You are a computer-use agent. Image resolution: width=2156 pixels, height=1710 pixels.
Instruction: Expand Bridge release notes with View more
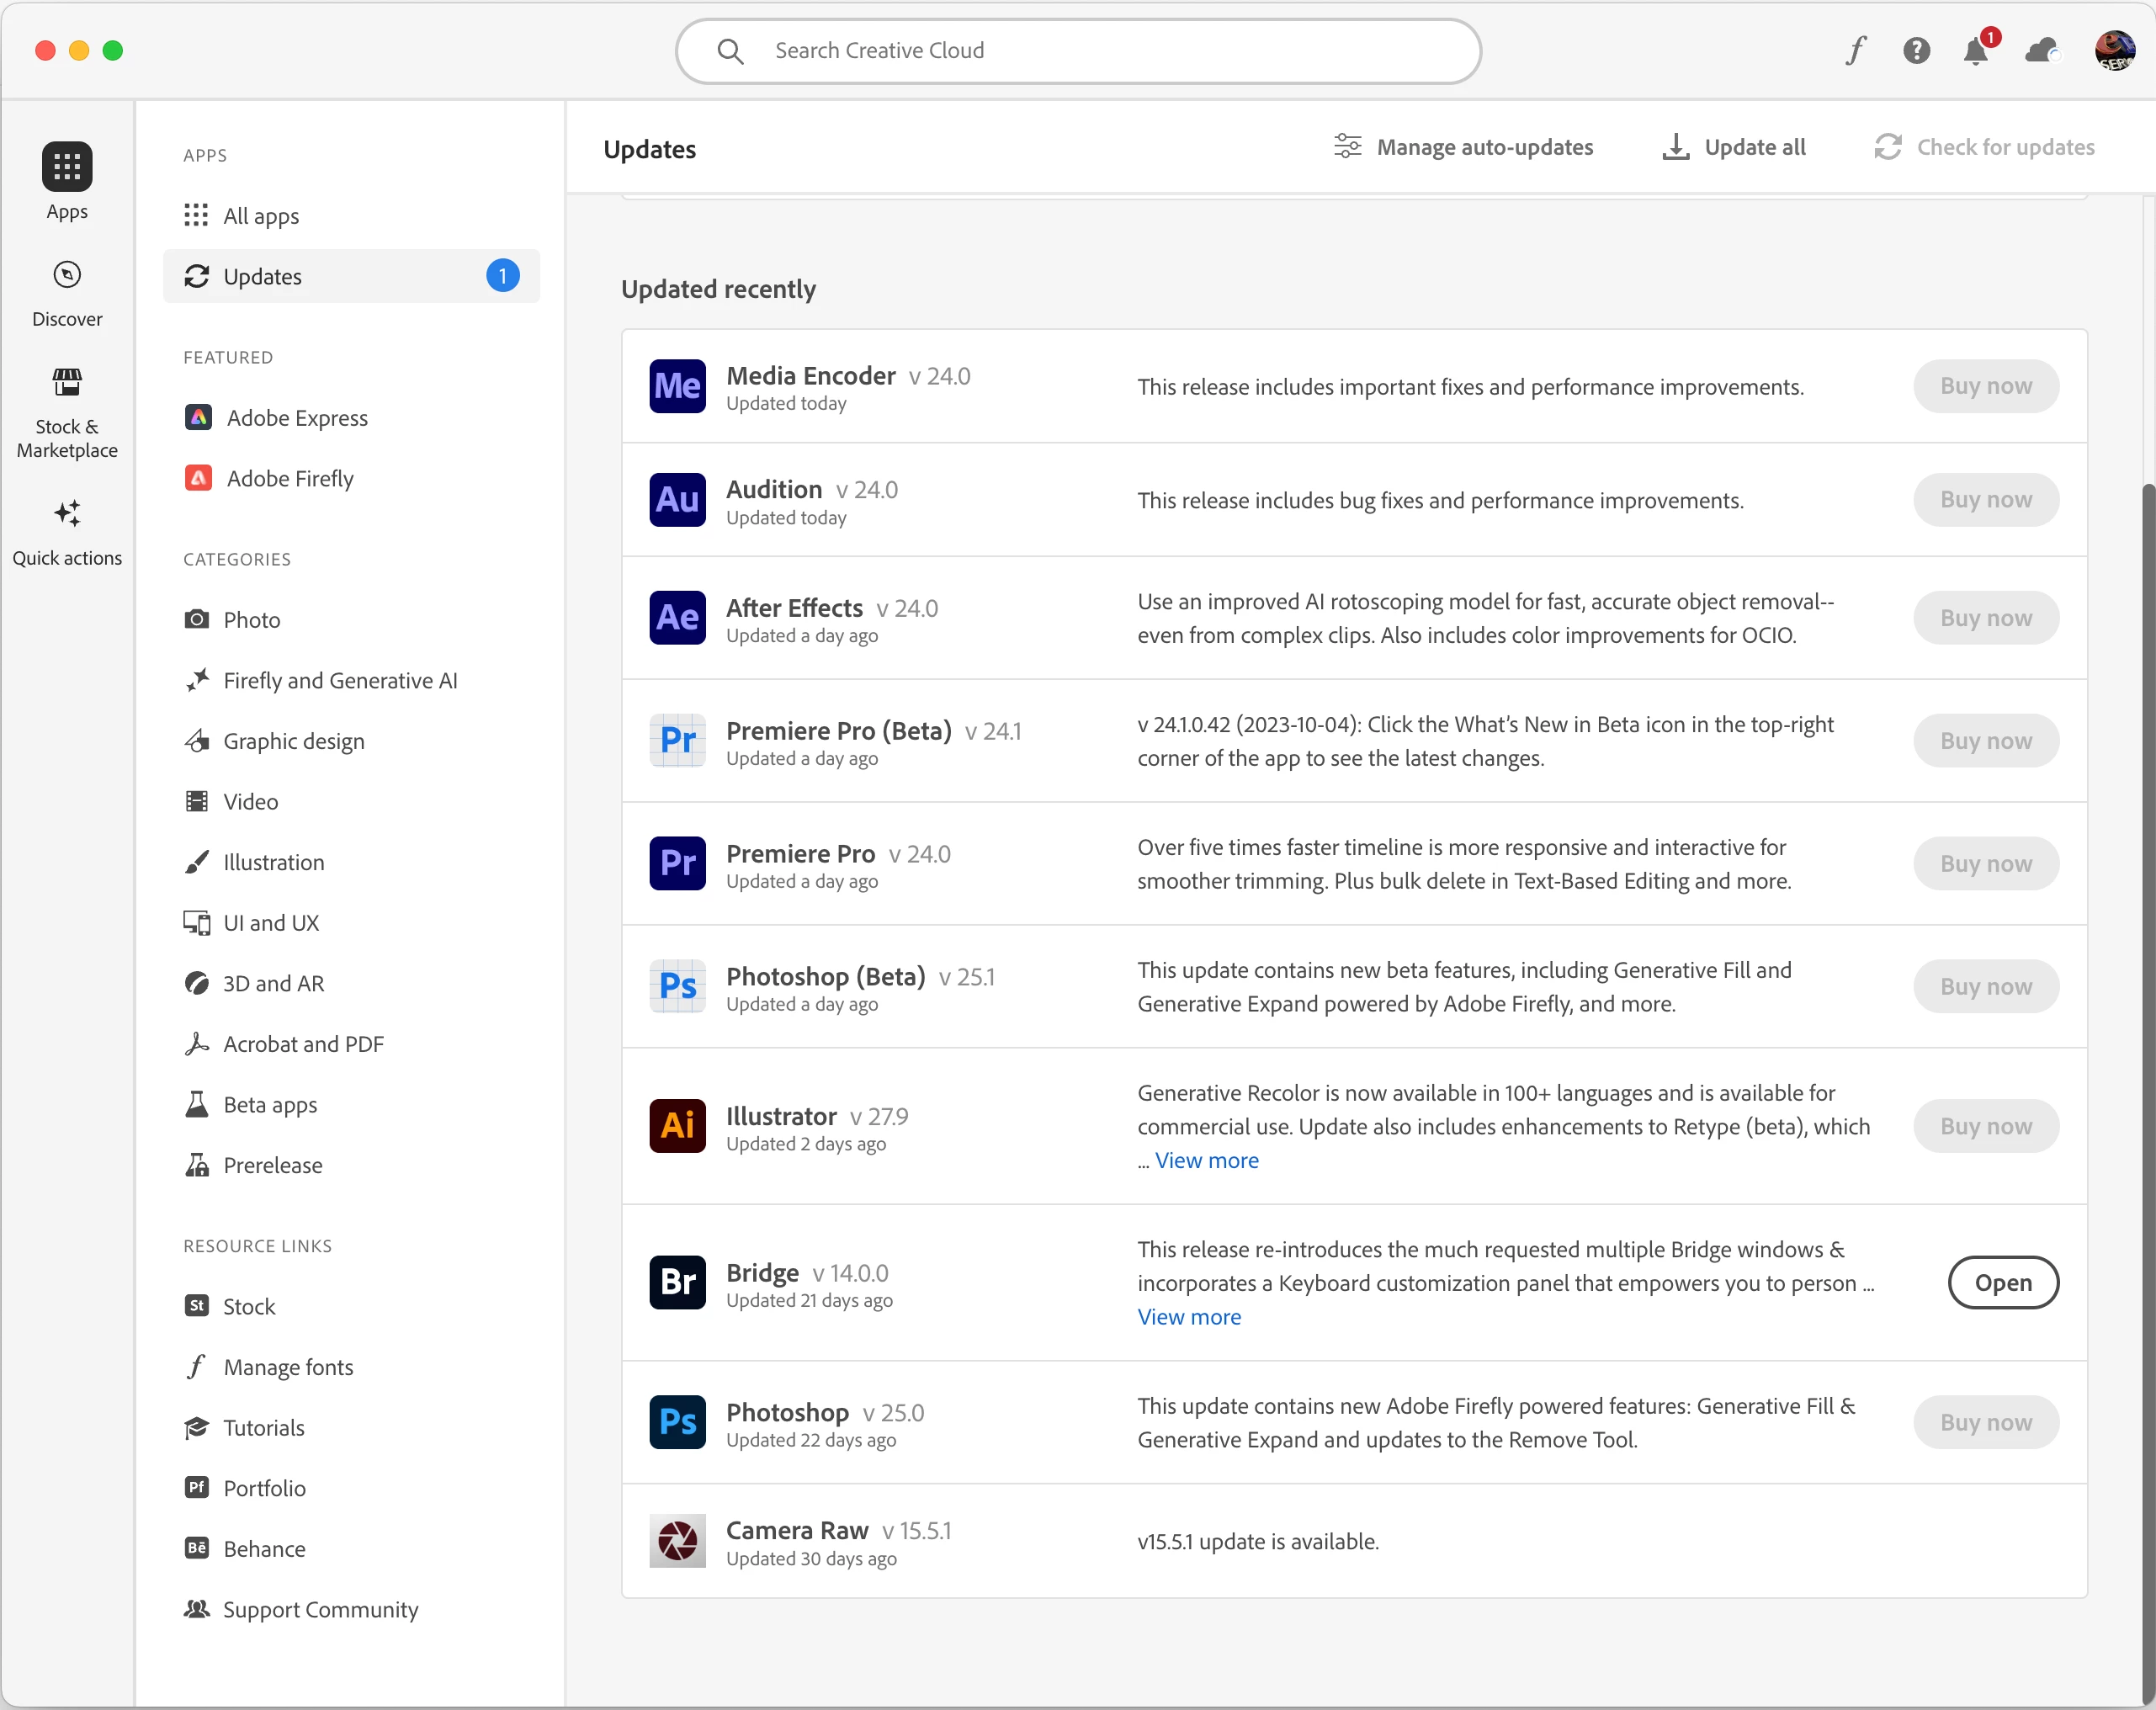[x=1189, y=1317]
